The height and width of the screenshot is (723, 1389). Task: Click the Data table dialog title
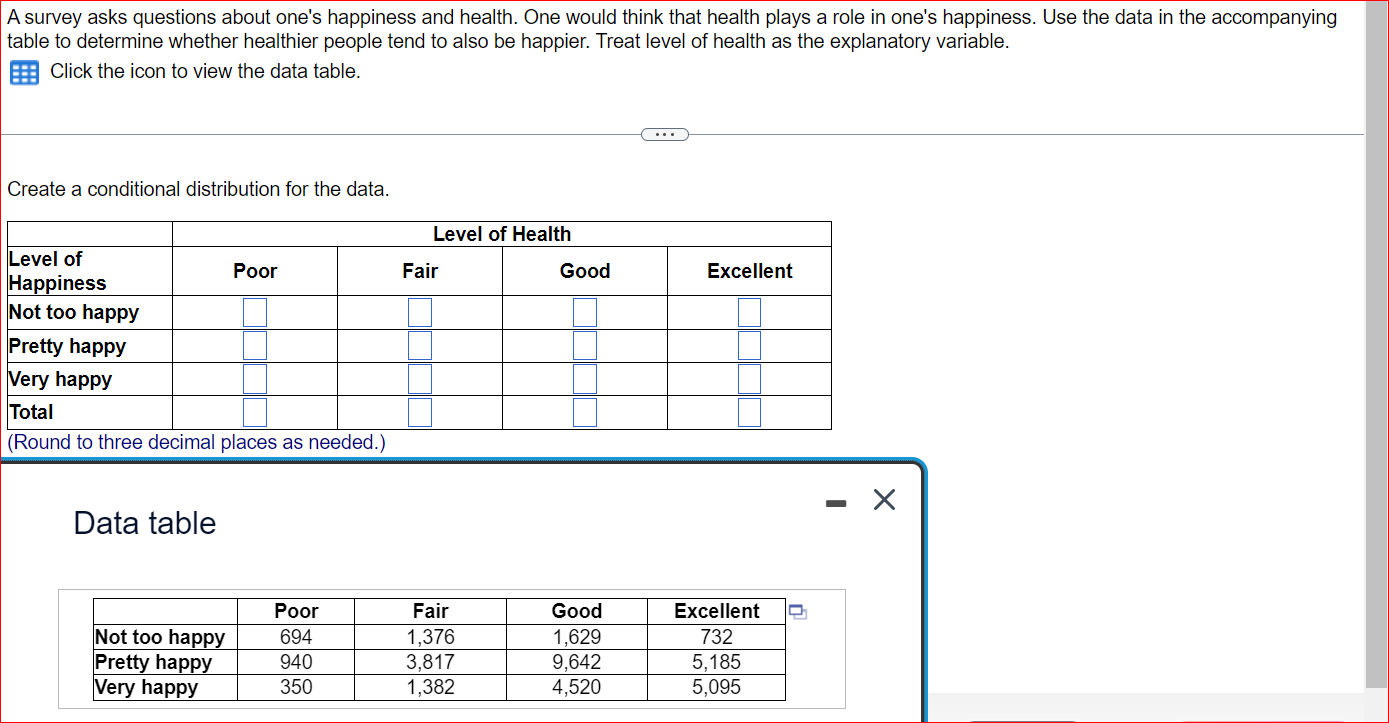click(x=143, y=522)
